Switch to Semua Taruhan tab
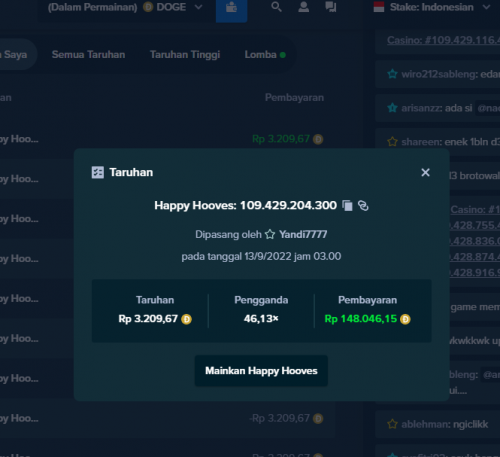The width and height of the screenshot is (500, 457). coord(88,55)
